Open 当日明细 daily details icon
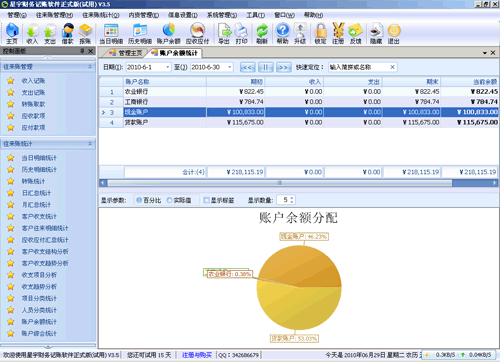Screen dimensions: 500x362 point(111,33)
